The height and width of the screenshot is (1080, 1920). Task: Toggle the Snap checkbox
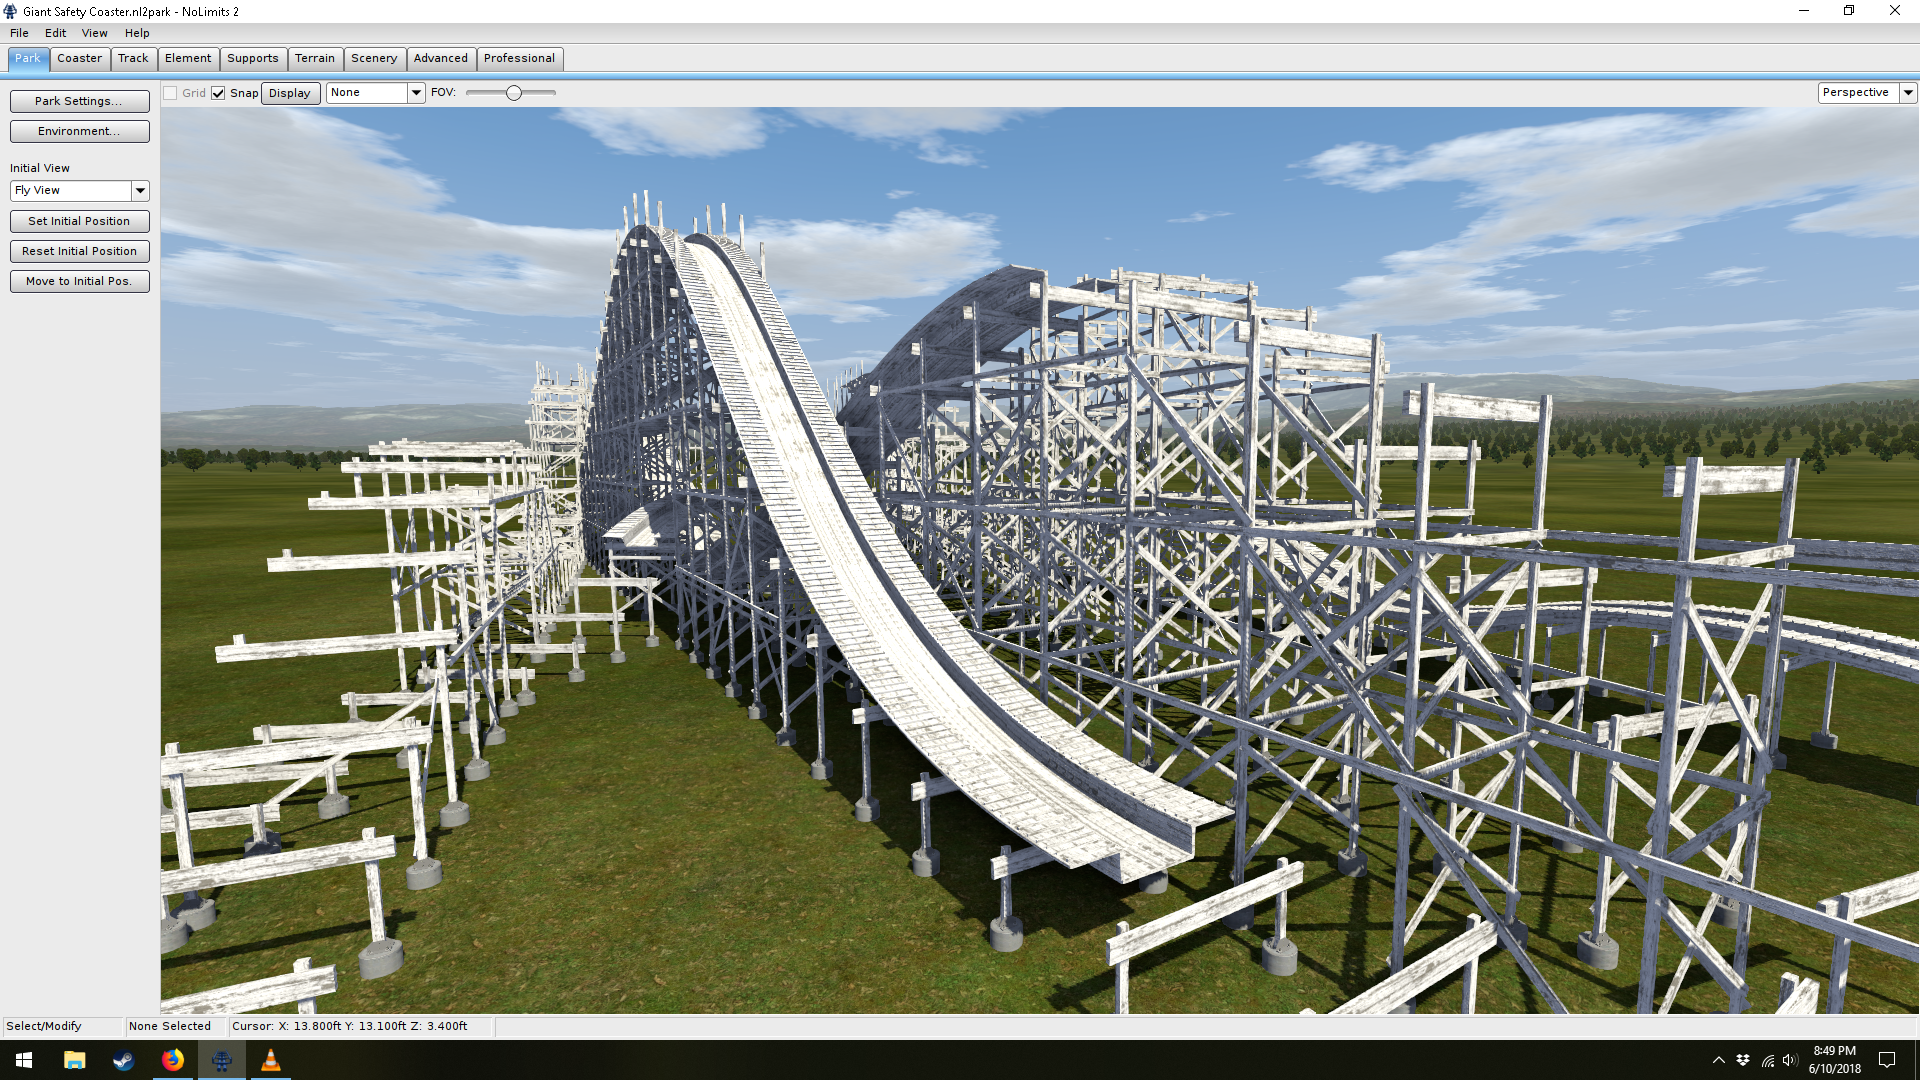point(218,93)
